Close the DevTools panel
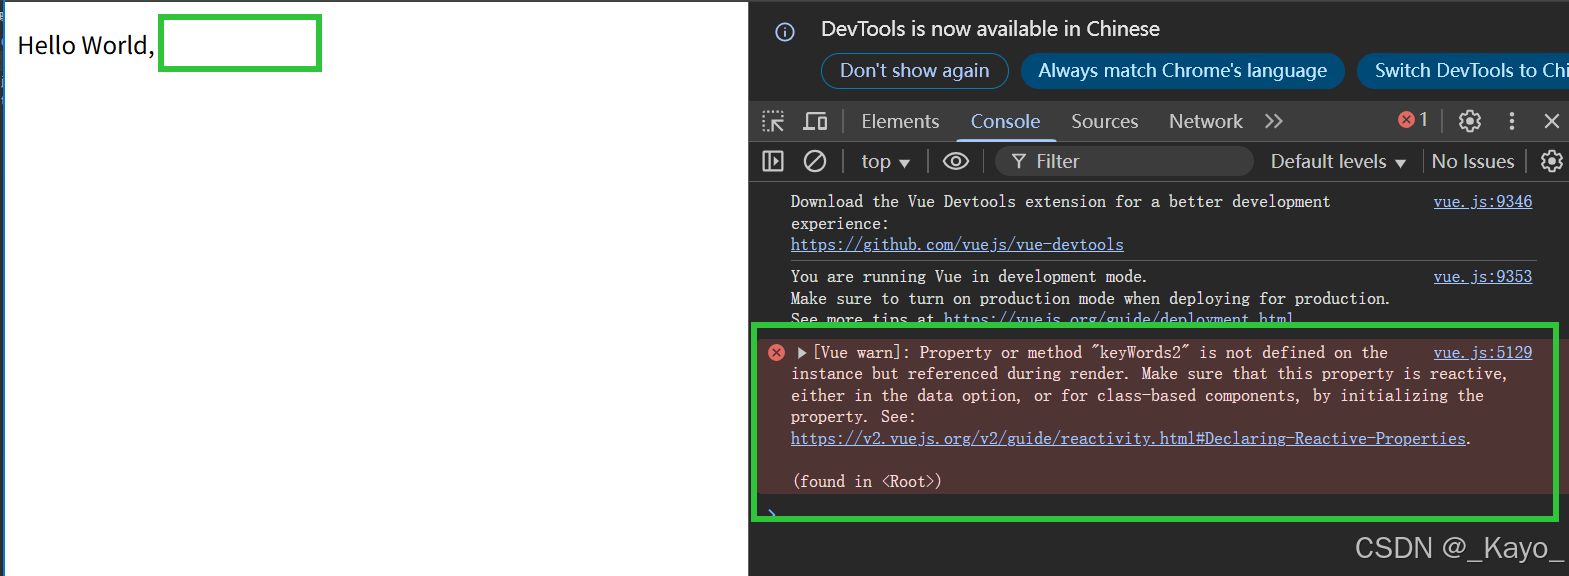The image size is (1569, 576). click(1552, 121)
